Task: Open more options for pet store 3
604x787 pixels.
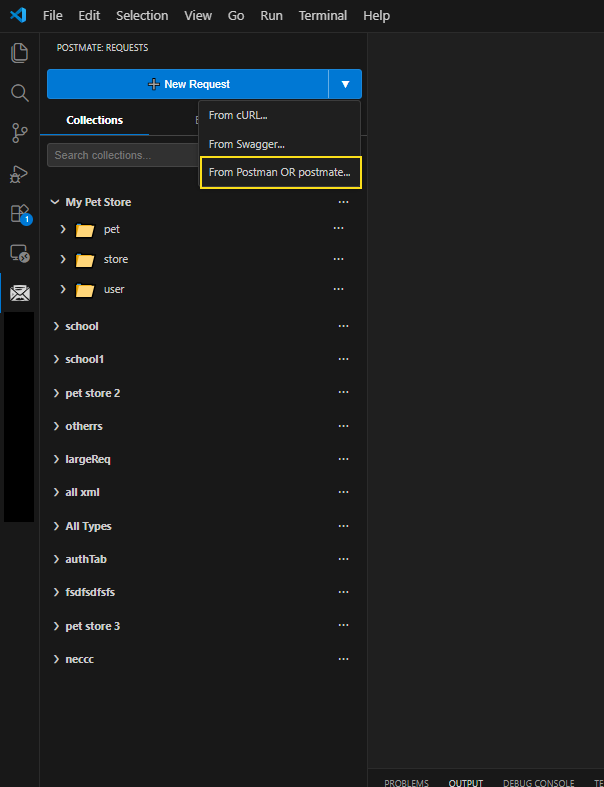Action: [343, 625]
